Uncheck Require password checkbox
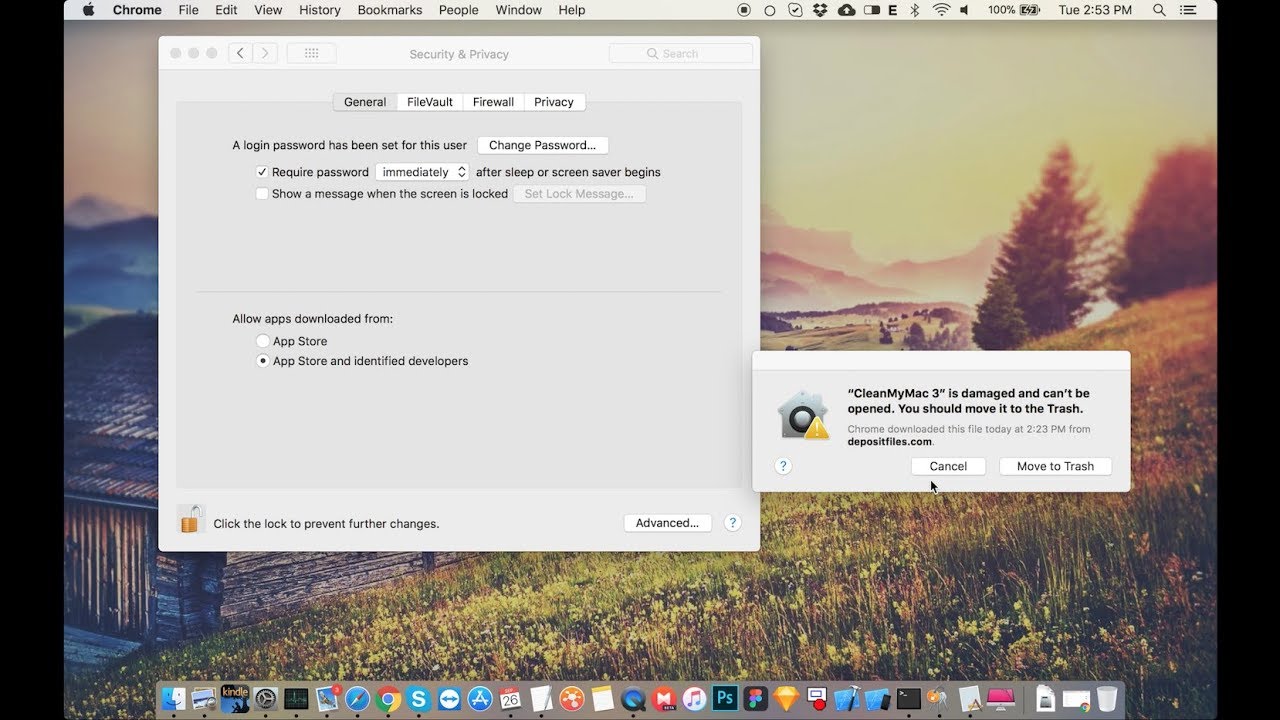The image size is (1280, 720). pos(262,172)
